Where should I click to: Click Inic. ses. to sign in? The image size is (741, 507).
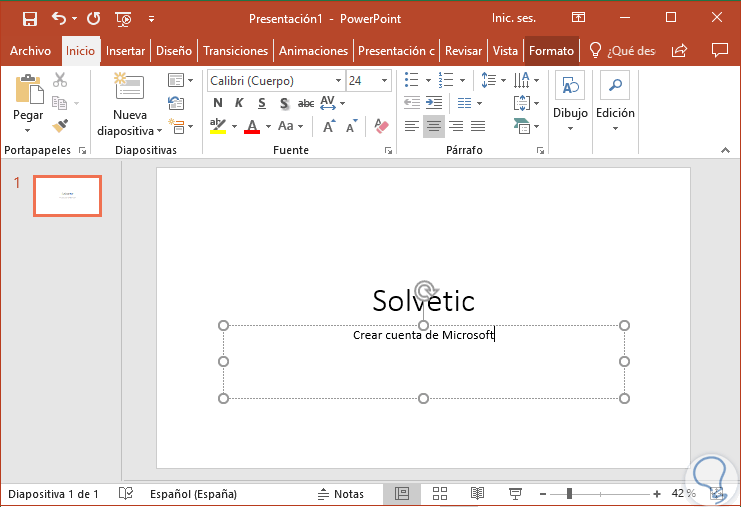pyautogui.click(x=514, y=18)
